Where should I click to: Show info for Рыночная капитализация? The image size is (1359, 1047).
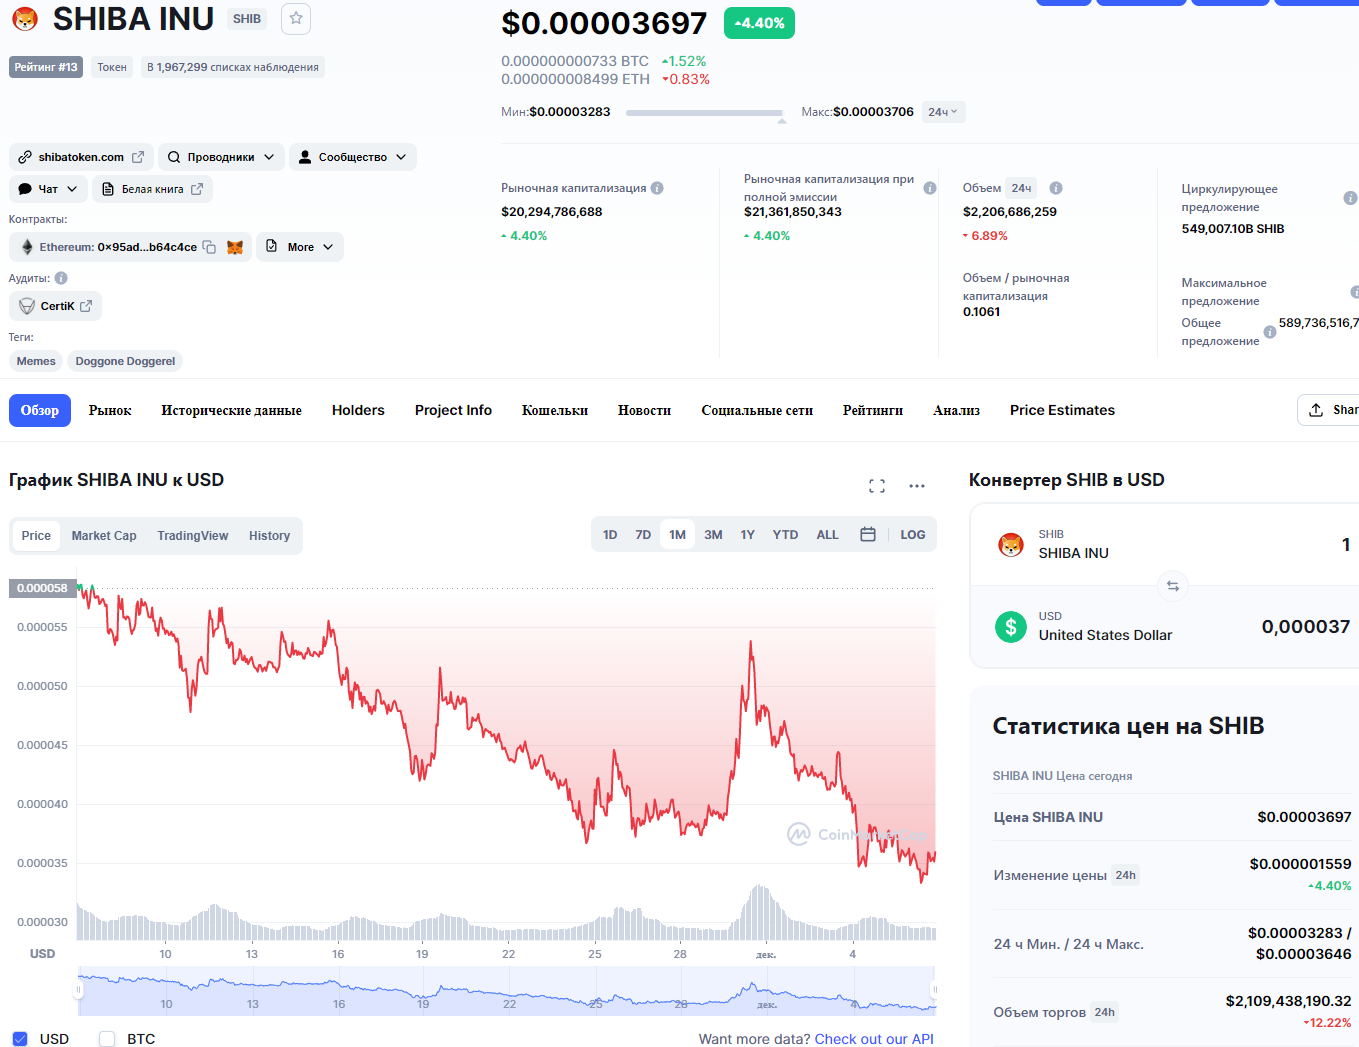click(657, 188)
